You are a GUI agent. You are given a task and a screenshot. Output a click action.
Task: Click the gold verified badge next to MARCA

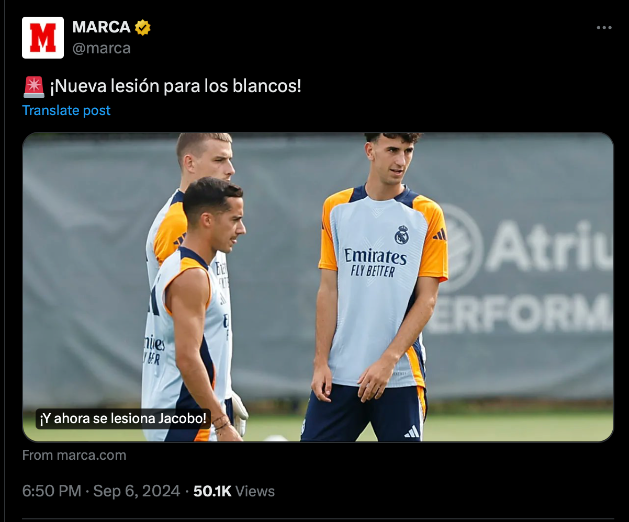pos(142,27)
